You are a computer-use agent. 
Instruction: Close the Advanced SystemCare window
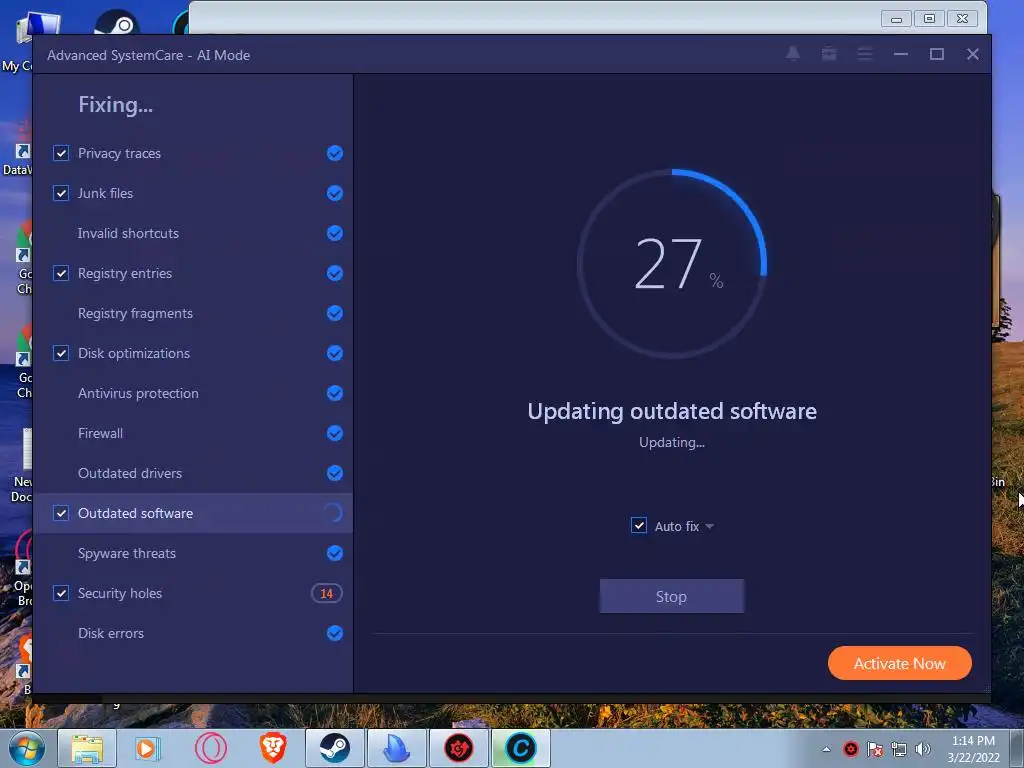coord(972,54)
